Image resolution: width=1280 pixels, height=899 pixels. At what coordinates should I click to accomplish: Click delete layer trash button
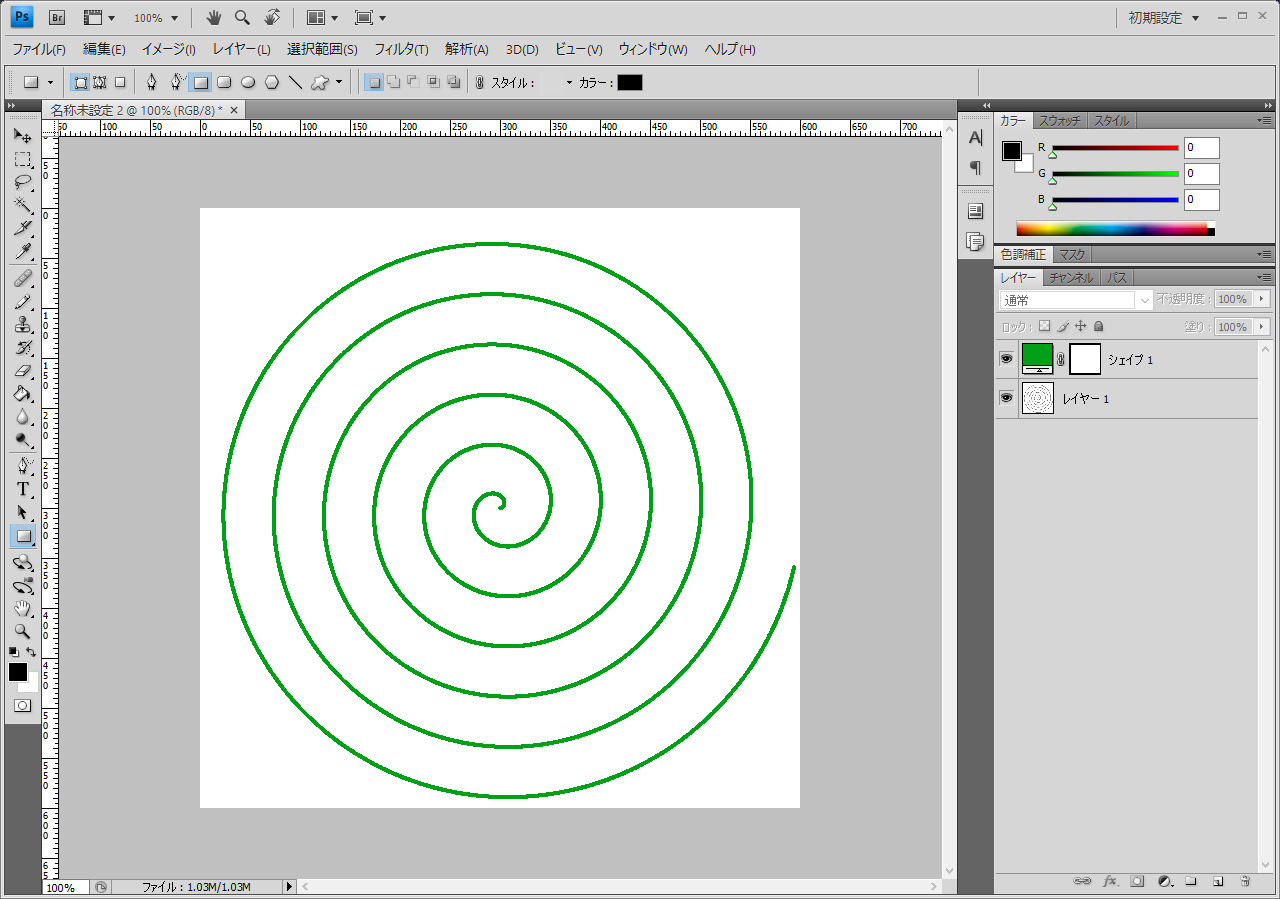[x=1245, y=882]
